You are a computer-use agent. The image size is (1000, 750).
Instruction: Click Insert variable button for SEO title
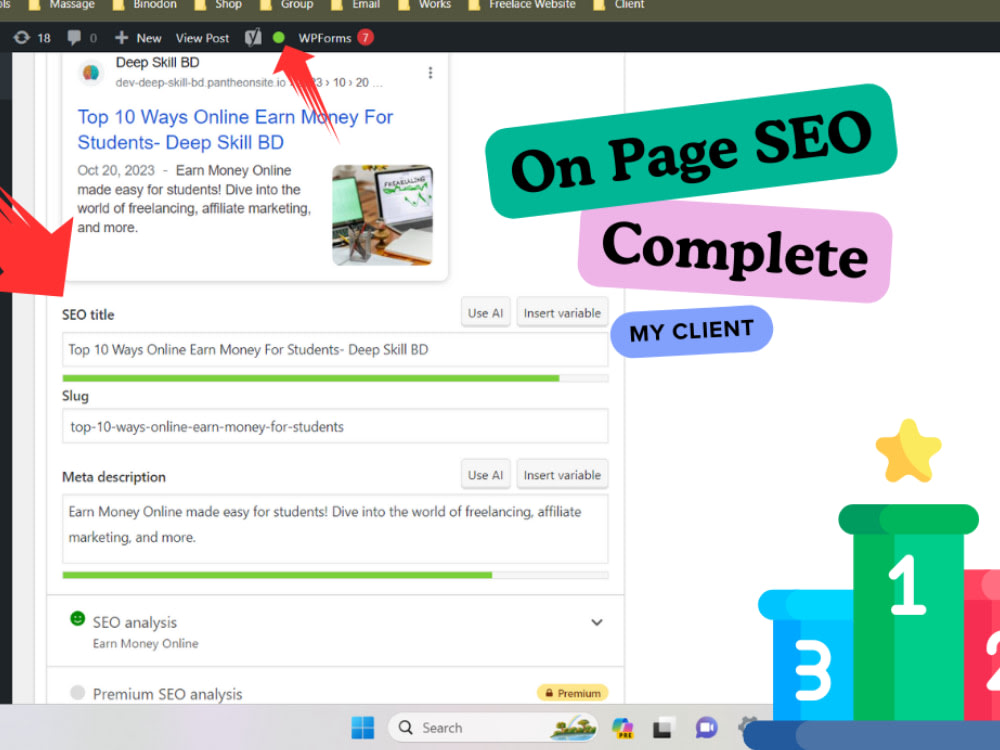click(562, 313)
